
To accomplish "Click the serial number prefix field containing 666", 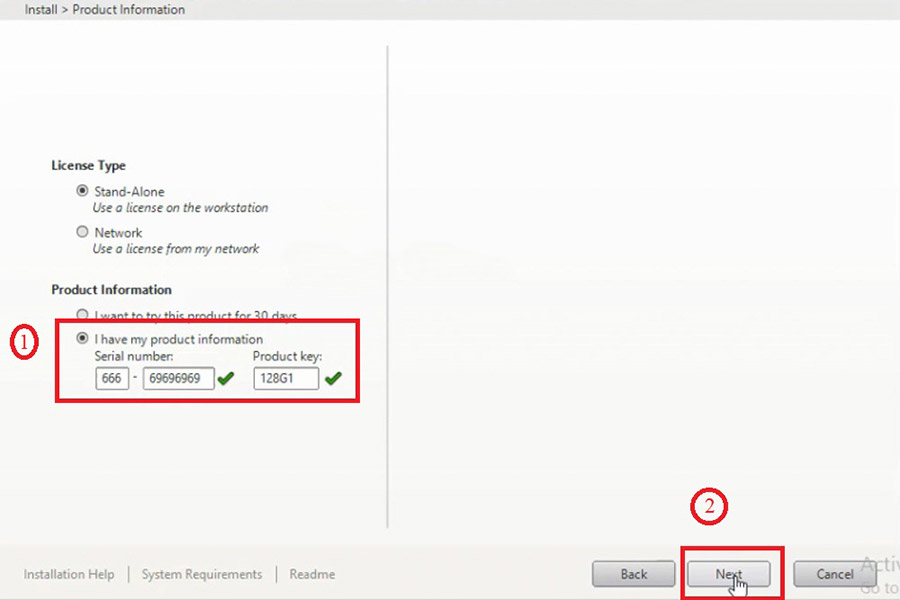I will [112, 378].
